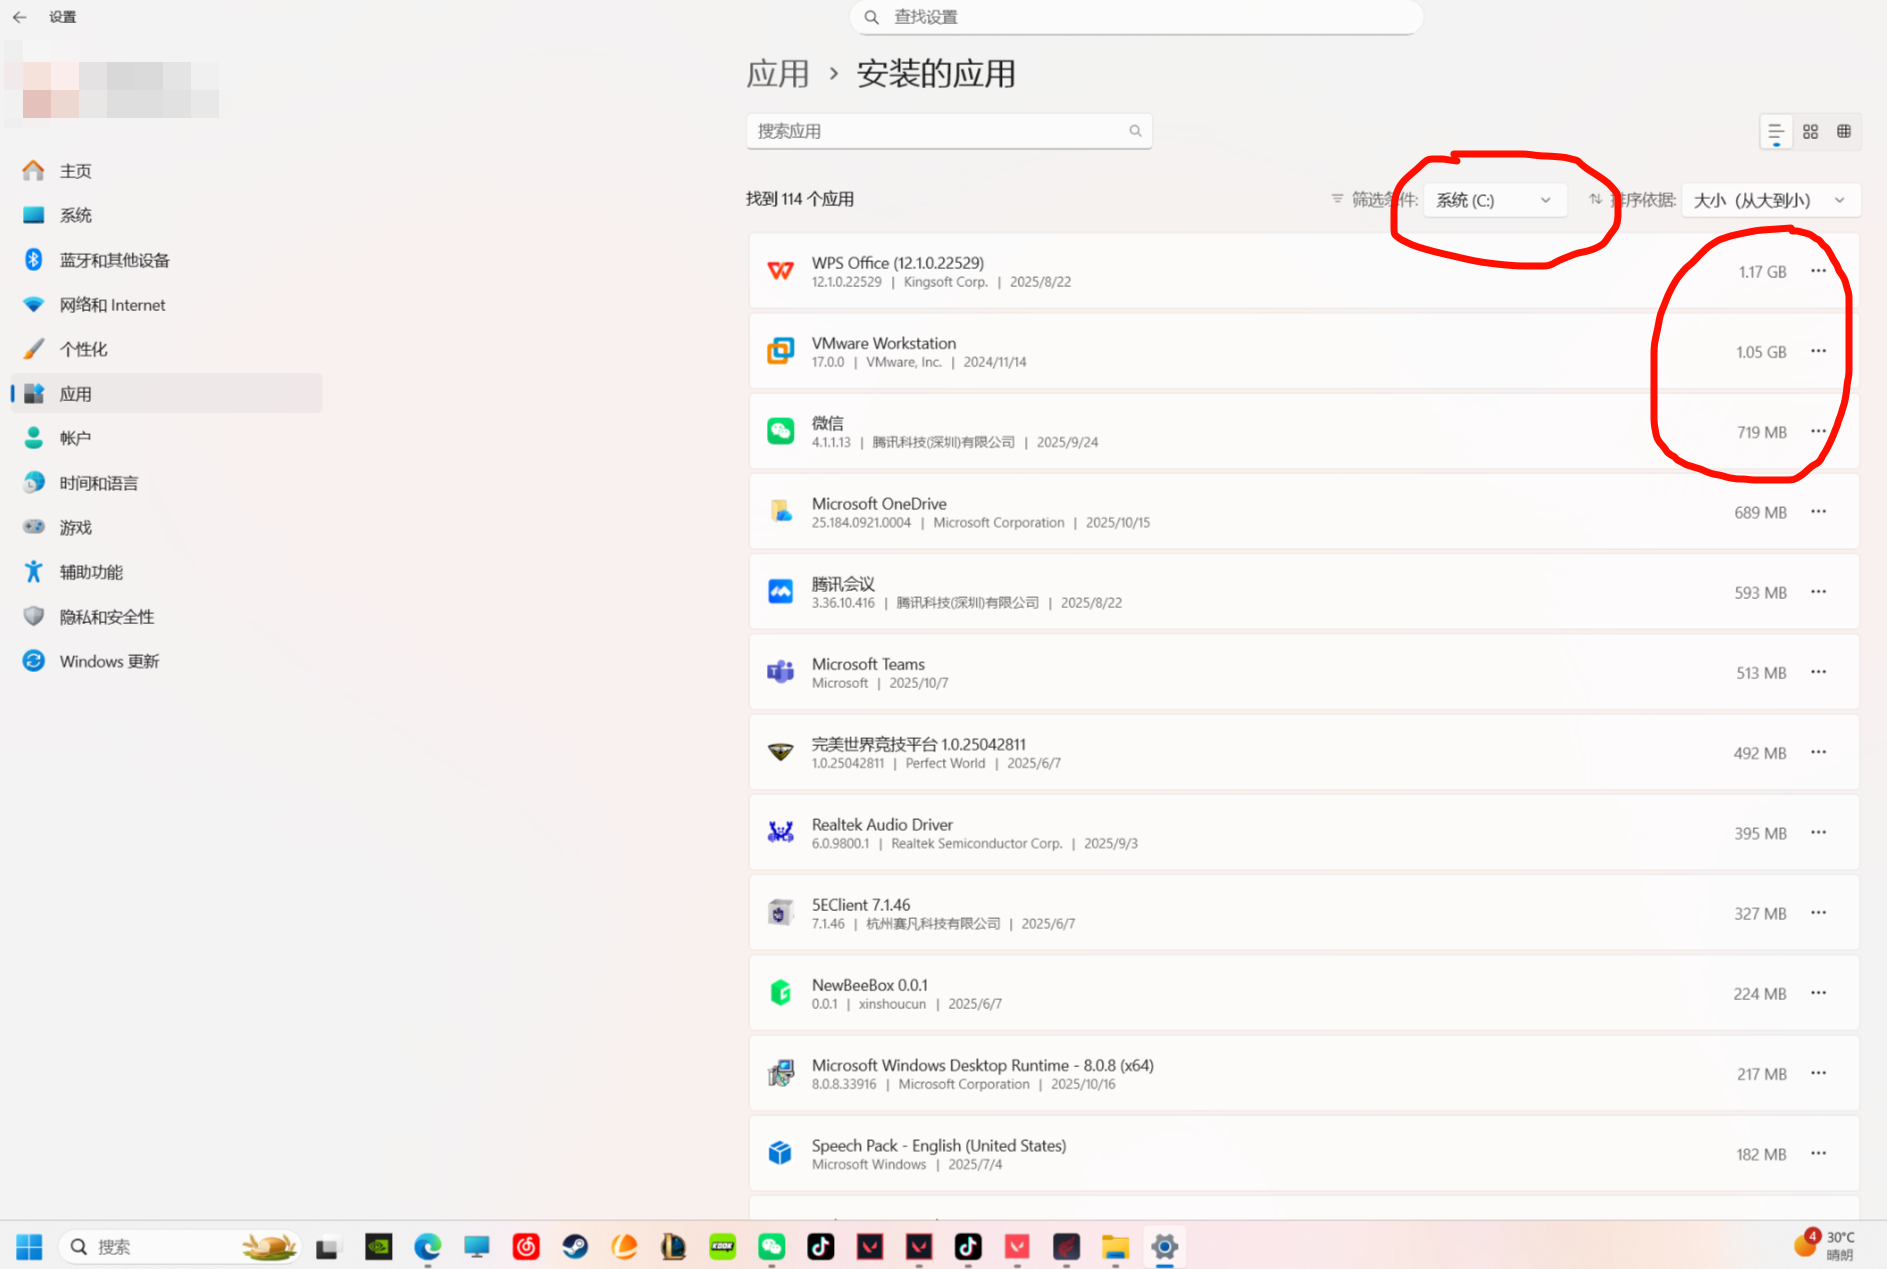Switch the app list to grid view
Screen dimensions: 1887x1269
pyautogui.click(x=1810, y=132)
